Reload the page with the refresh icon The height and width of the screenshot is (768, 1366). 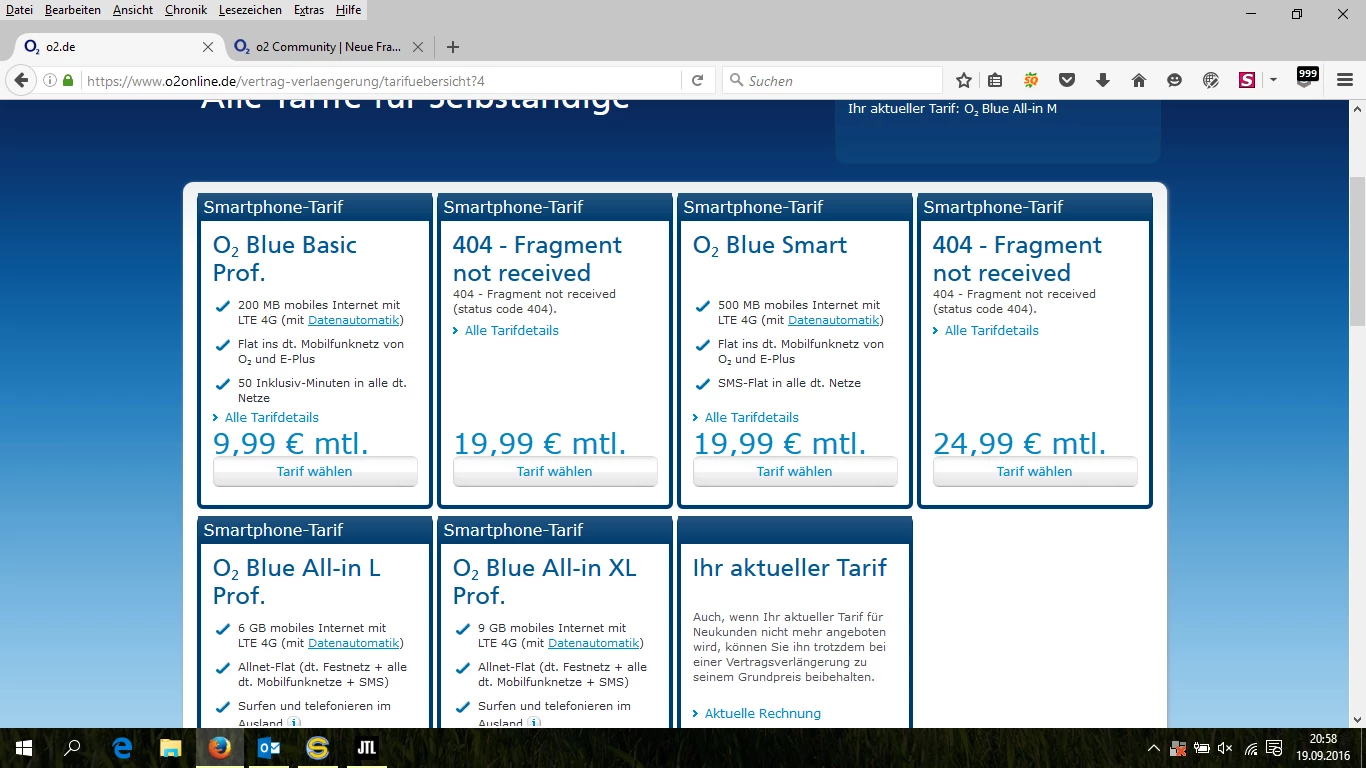[697, 80]
